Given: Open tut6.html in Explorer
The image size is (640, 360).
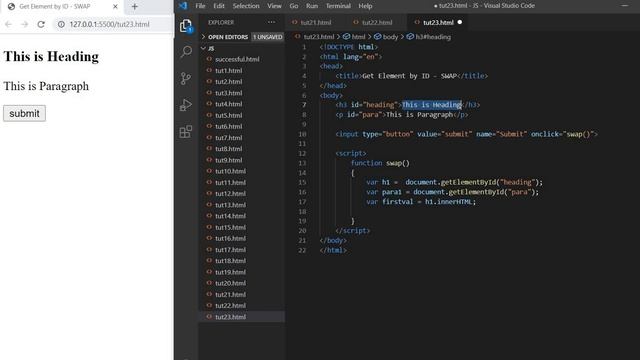Looking at the screenshot, I should tap(242, 127).
